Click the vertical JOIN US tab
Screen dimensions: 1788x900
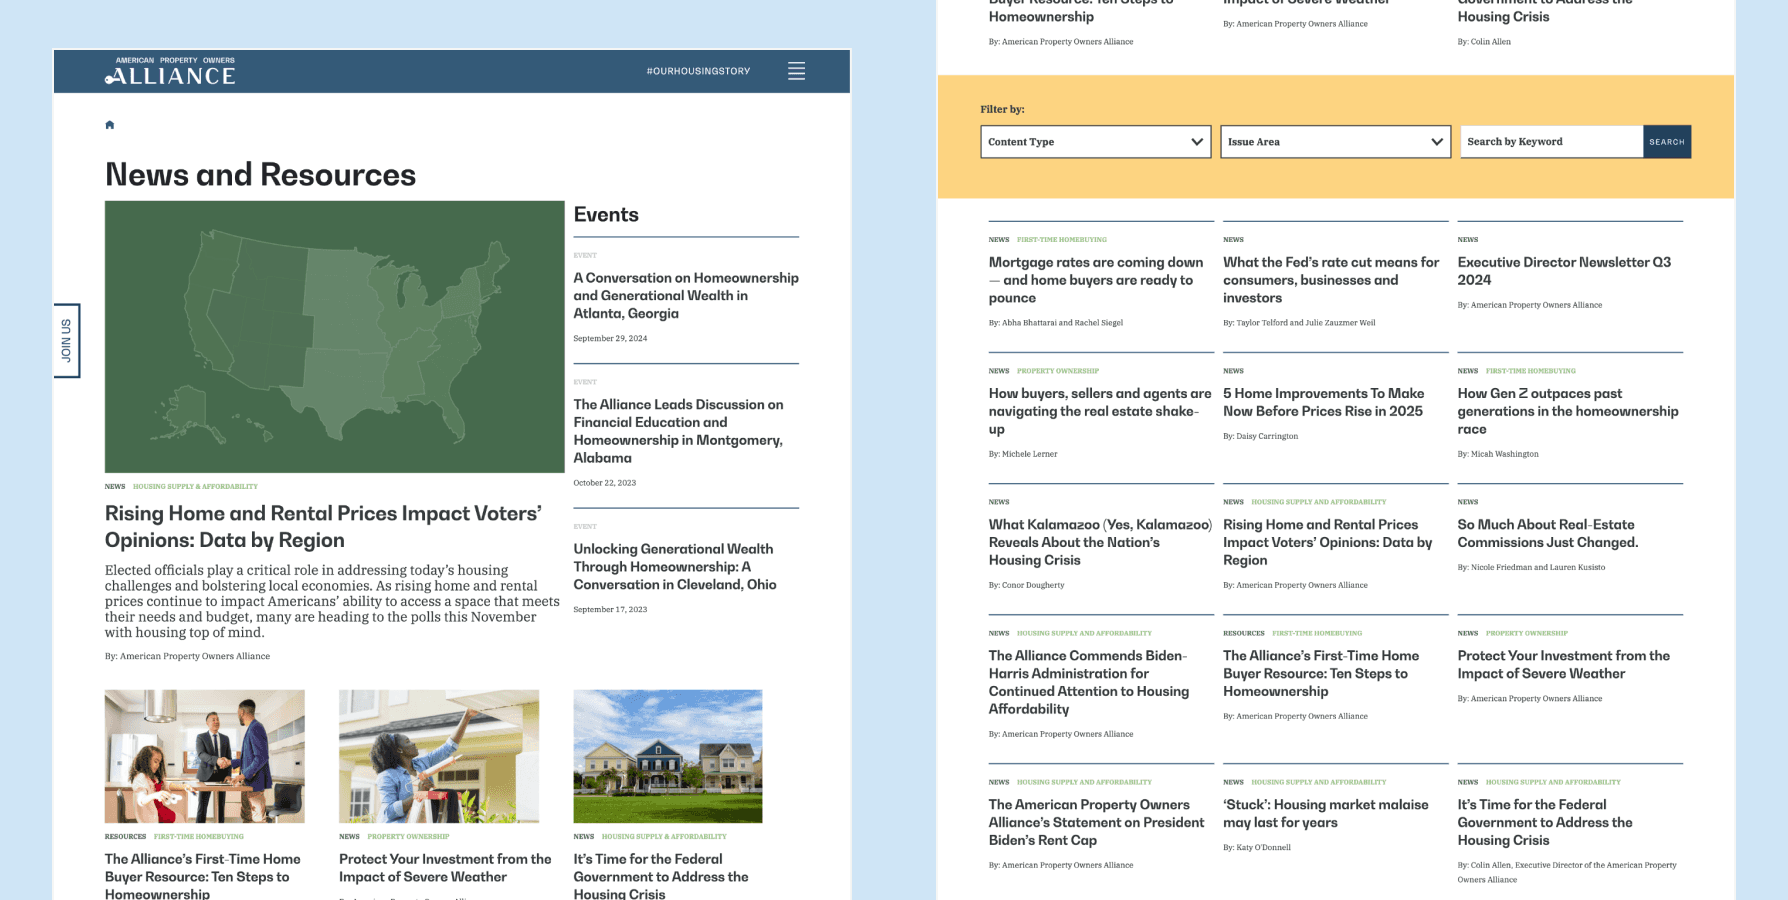point(66,340)
